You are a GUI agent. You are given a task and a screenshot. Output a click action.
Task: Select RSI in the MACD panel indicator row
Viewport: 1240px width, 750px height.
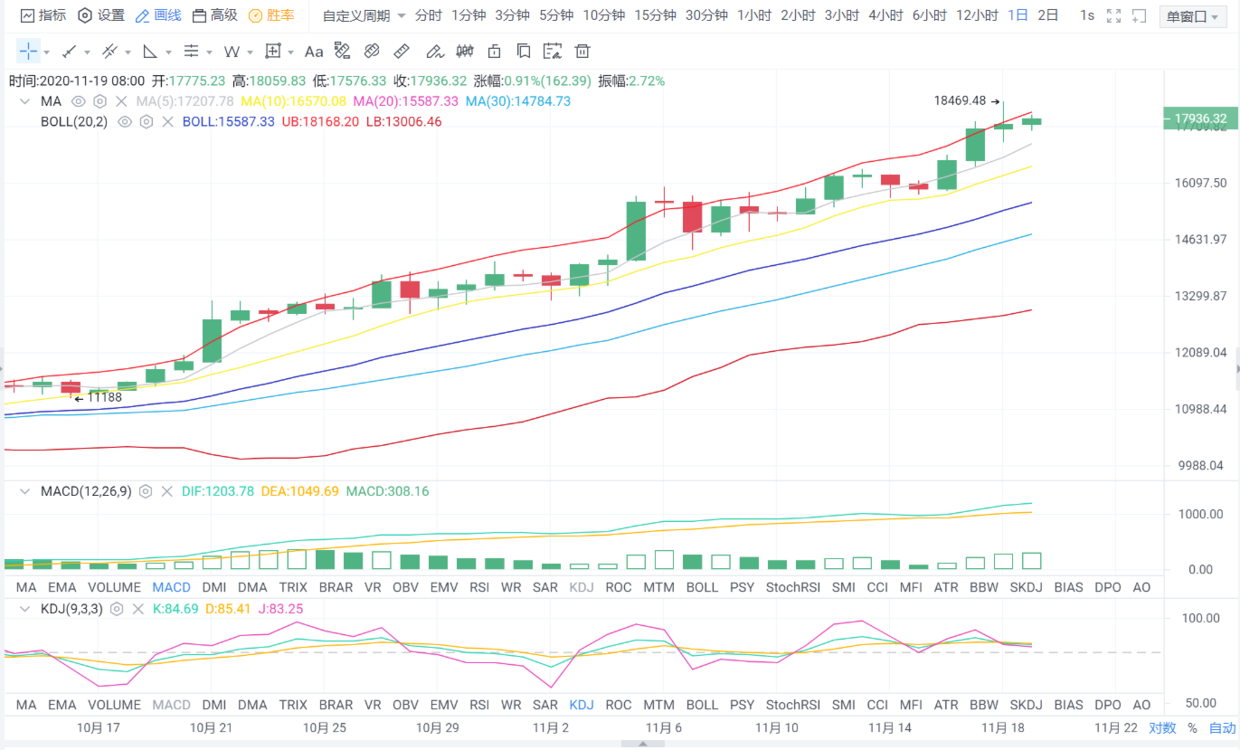(x=479, y=587)
